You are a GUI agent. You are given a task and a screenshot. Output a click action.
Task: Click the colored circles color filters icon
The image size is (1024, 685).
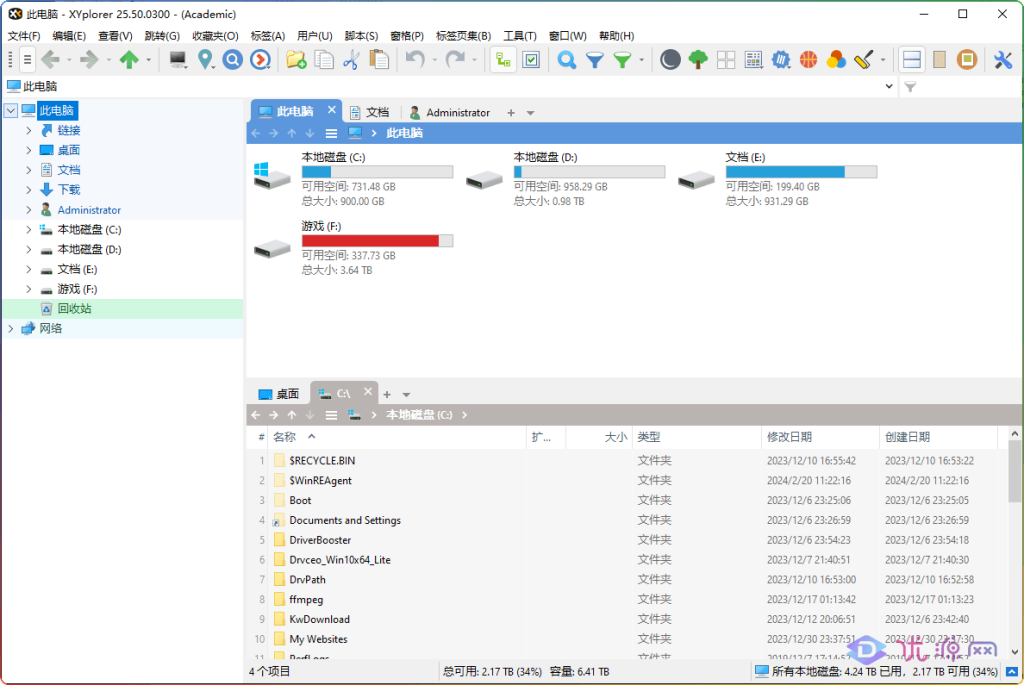coord(836,60)
